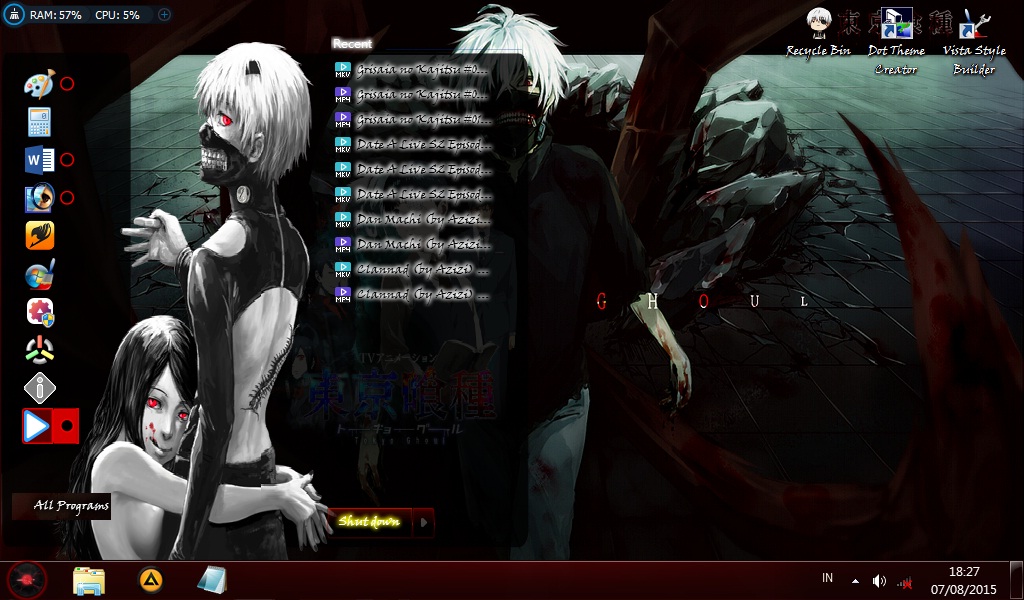This screenshot has width=1024, height=600.
Task: Launch the blue play-button media player
Action: pos(37,426)
